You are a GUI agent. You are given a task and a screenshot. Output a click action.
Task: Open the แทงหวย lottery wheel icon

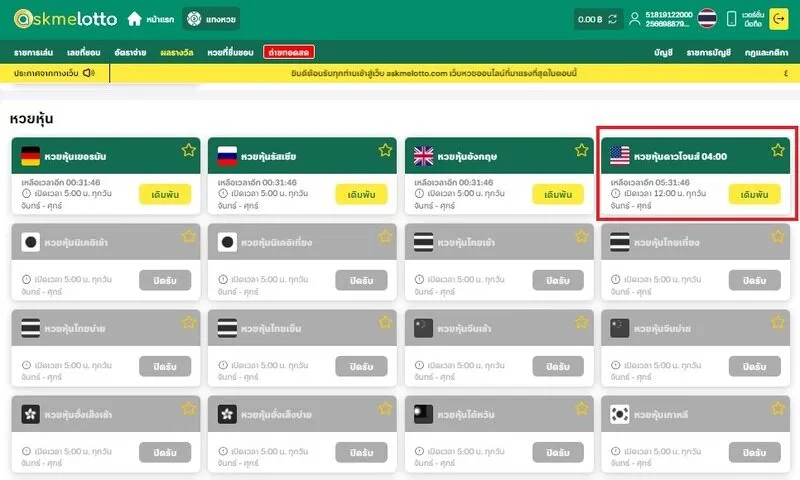click(x=193, y=19)
